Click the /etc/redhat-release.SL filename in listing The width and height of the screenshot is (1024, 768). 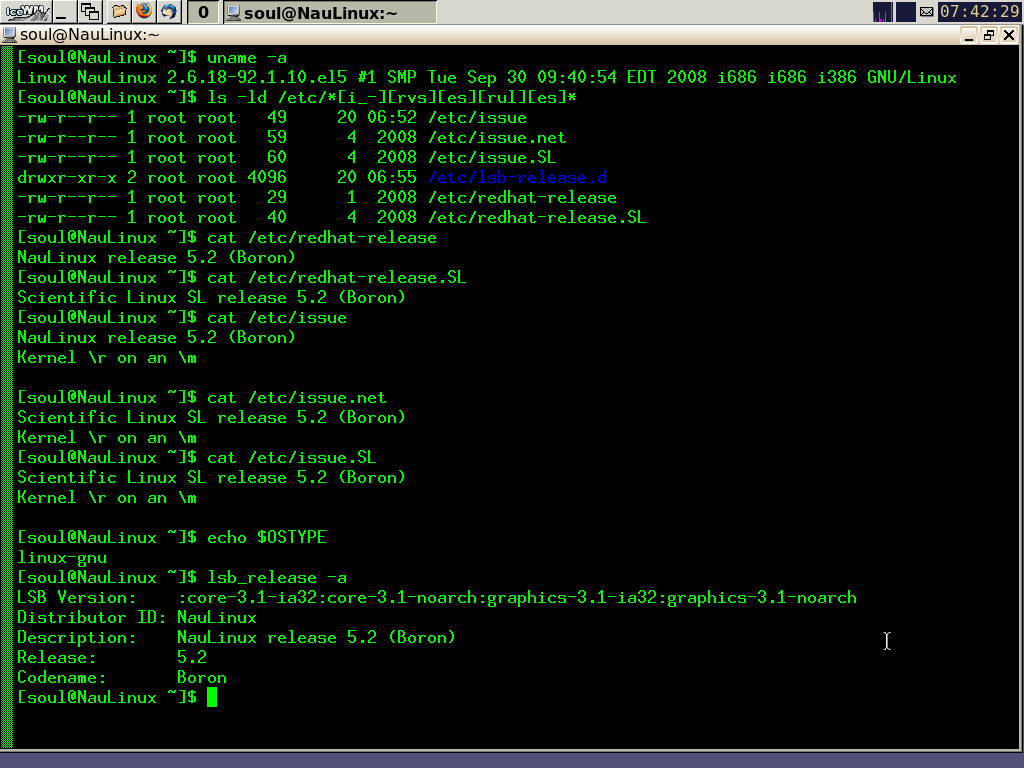point(537,217)
